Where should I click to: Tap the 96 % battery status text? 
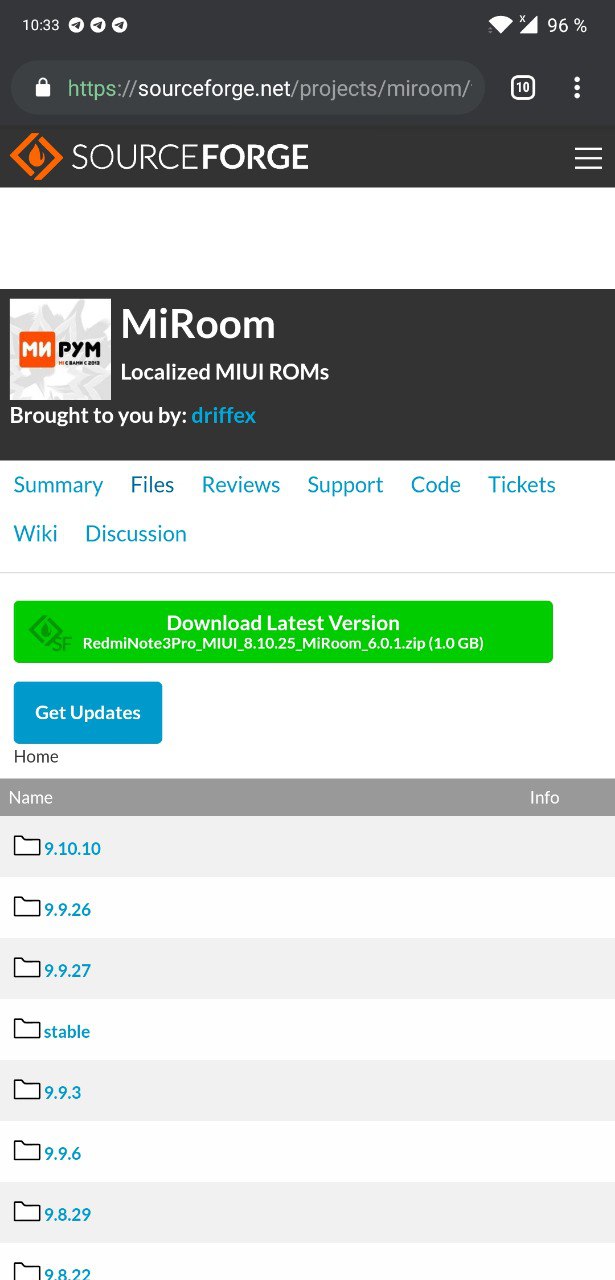tap(567, 25)
